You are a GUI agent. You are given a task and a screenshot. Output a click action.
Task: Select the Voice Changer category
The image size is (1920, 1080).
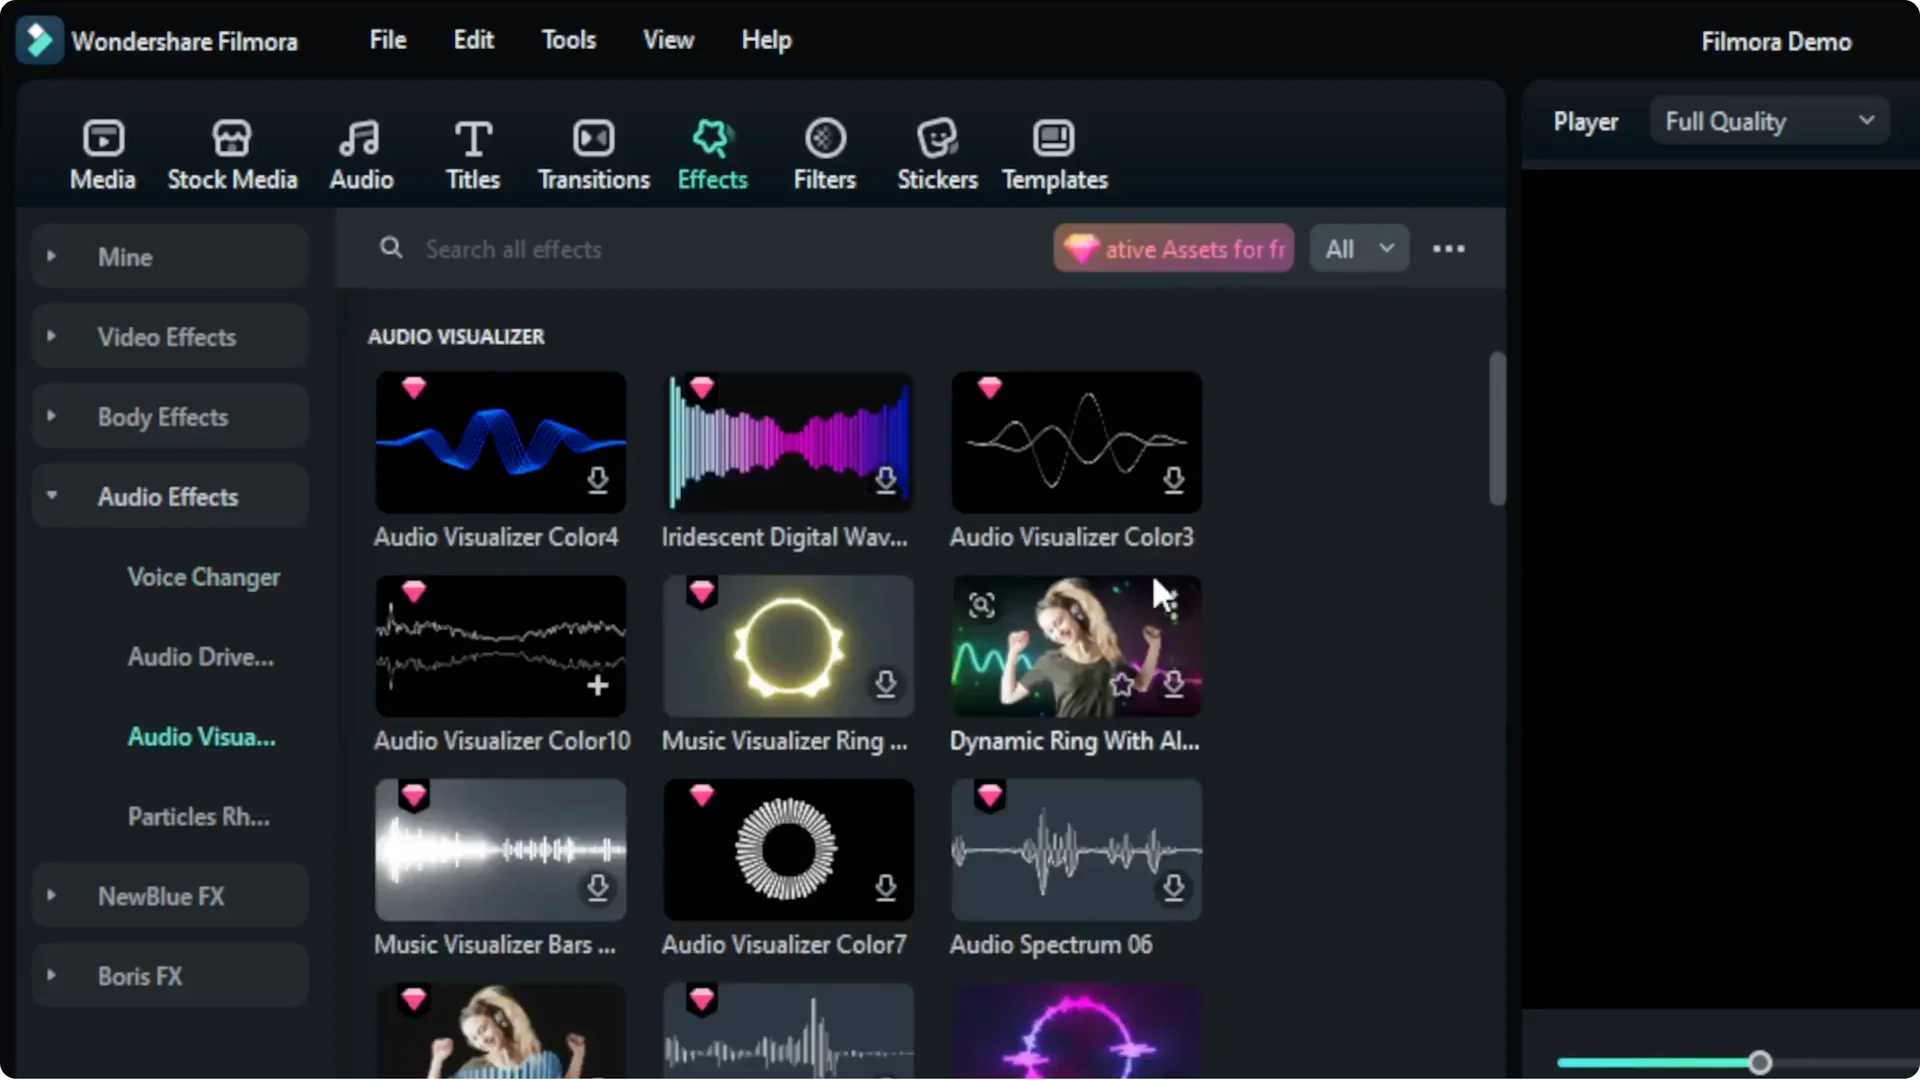pos(203,577)
